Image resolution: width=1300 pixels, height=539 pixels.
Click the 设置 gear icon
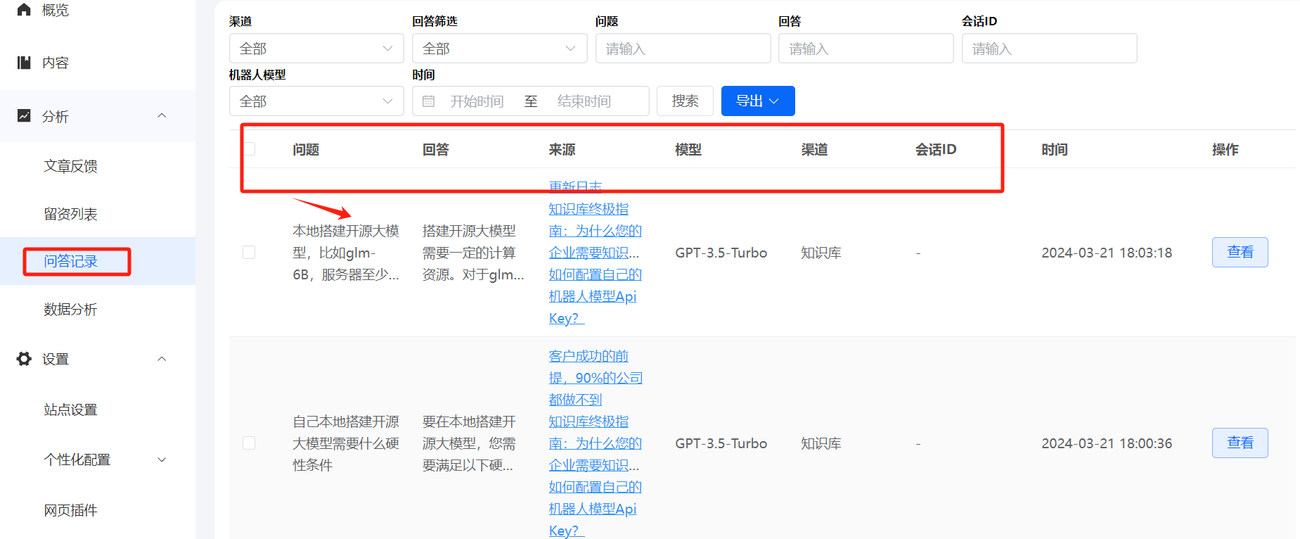(24, 359)
